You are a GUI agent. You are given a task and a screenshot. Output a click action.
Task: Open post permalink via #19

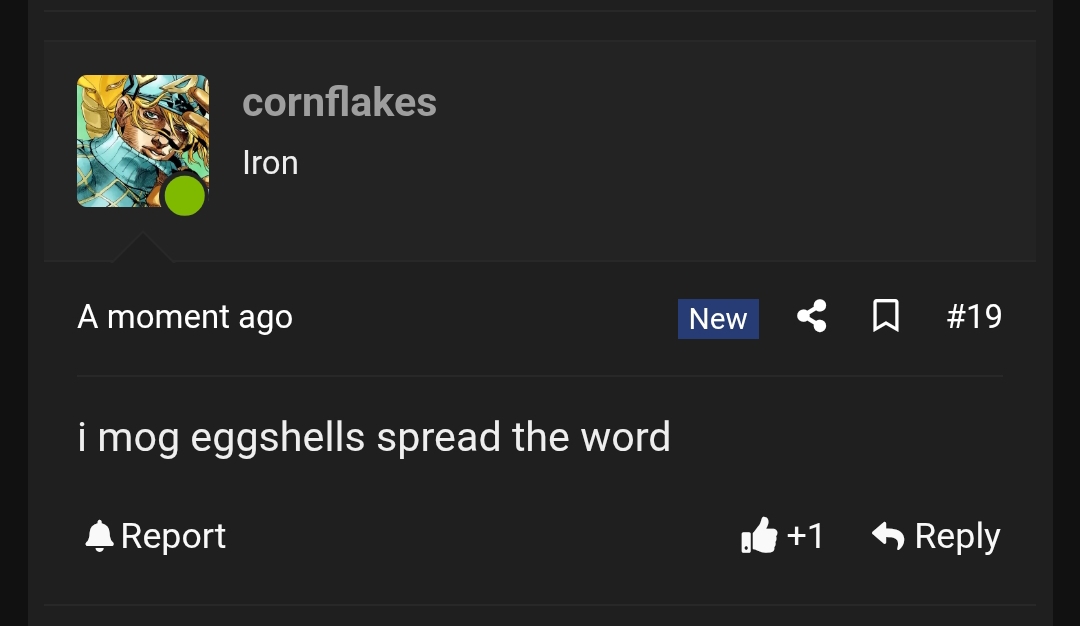[973, 316]
